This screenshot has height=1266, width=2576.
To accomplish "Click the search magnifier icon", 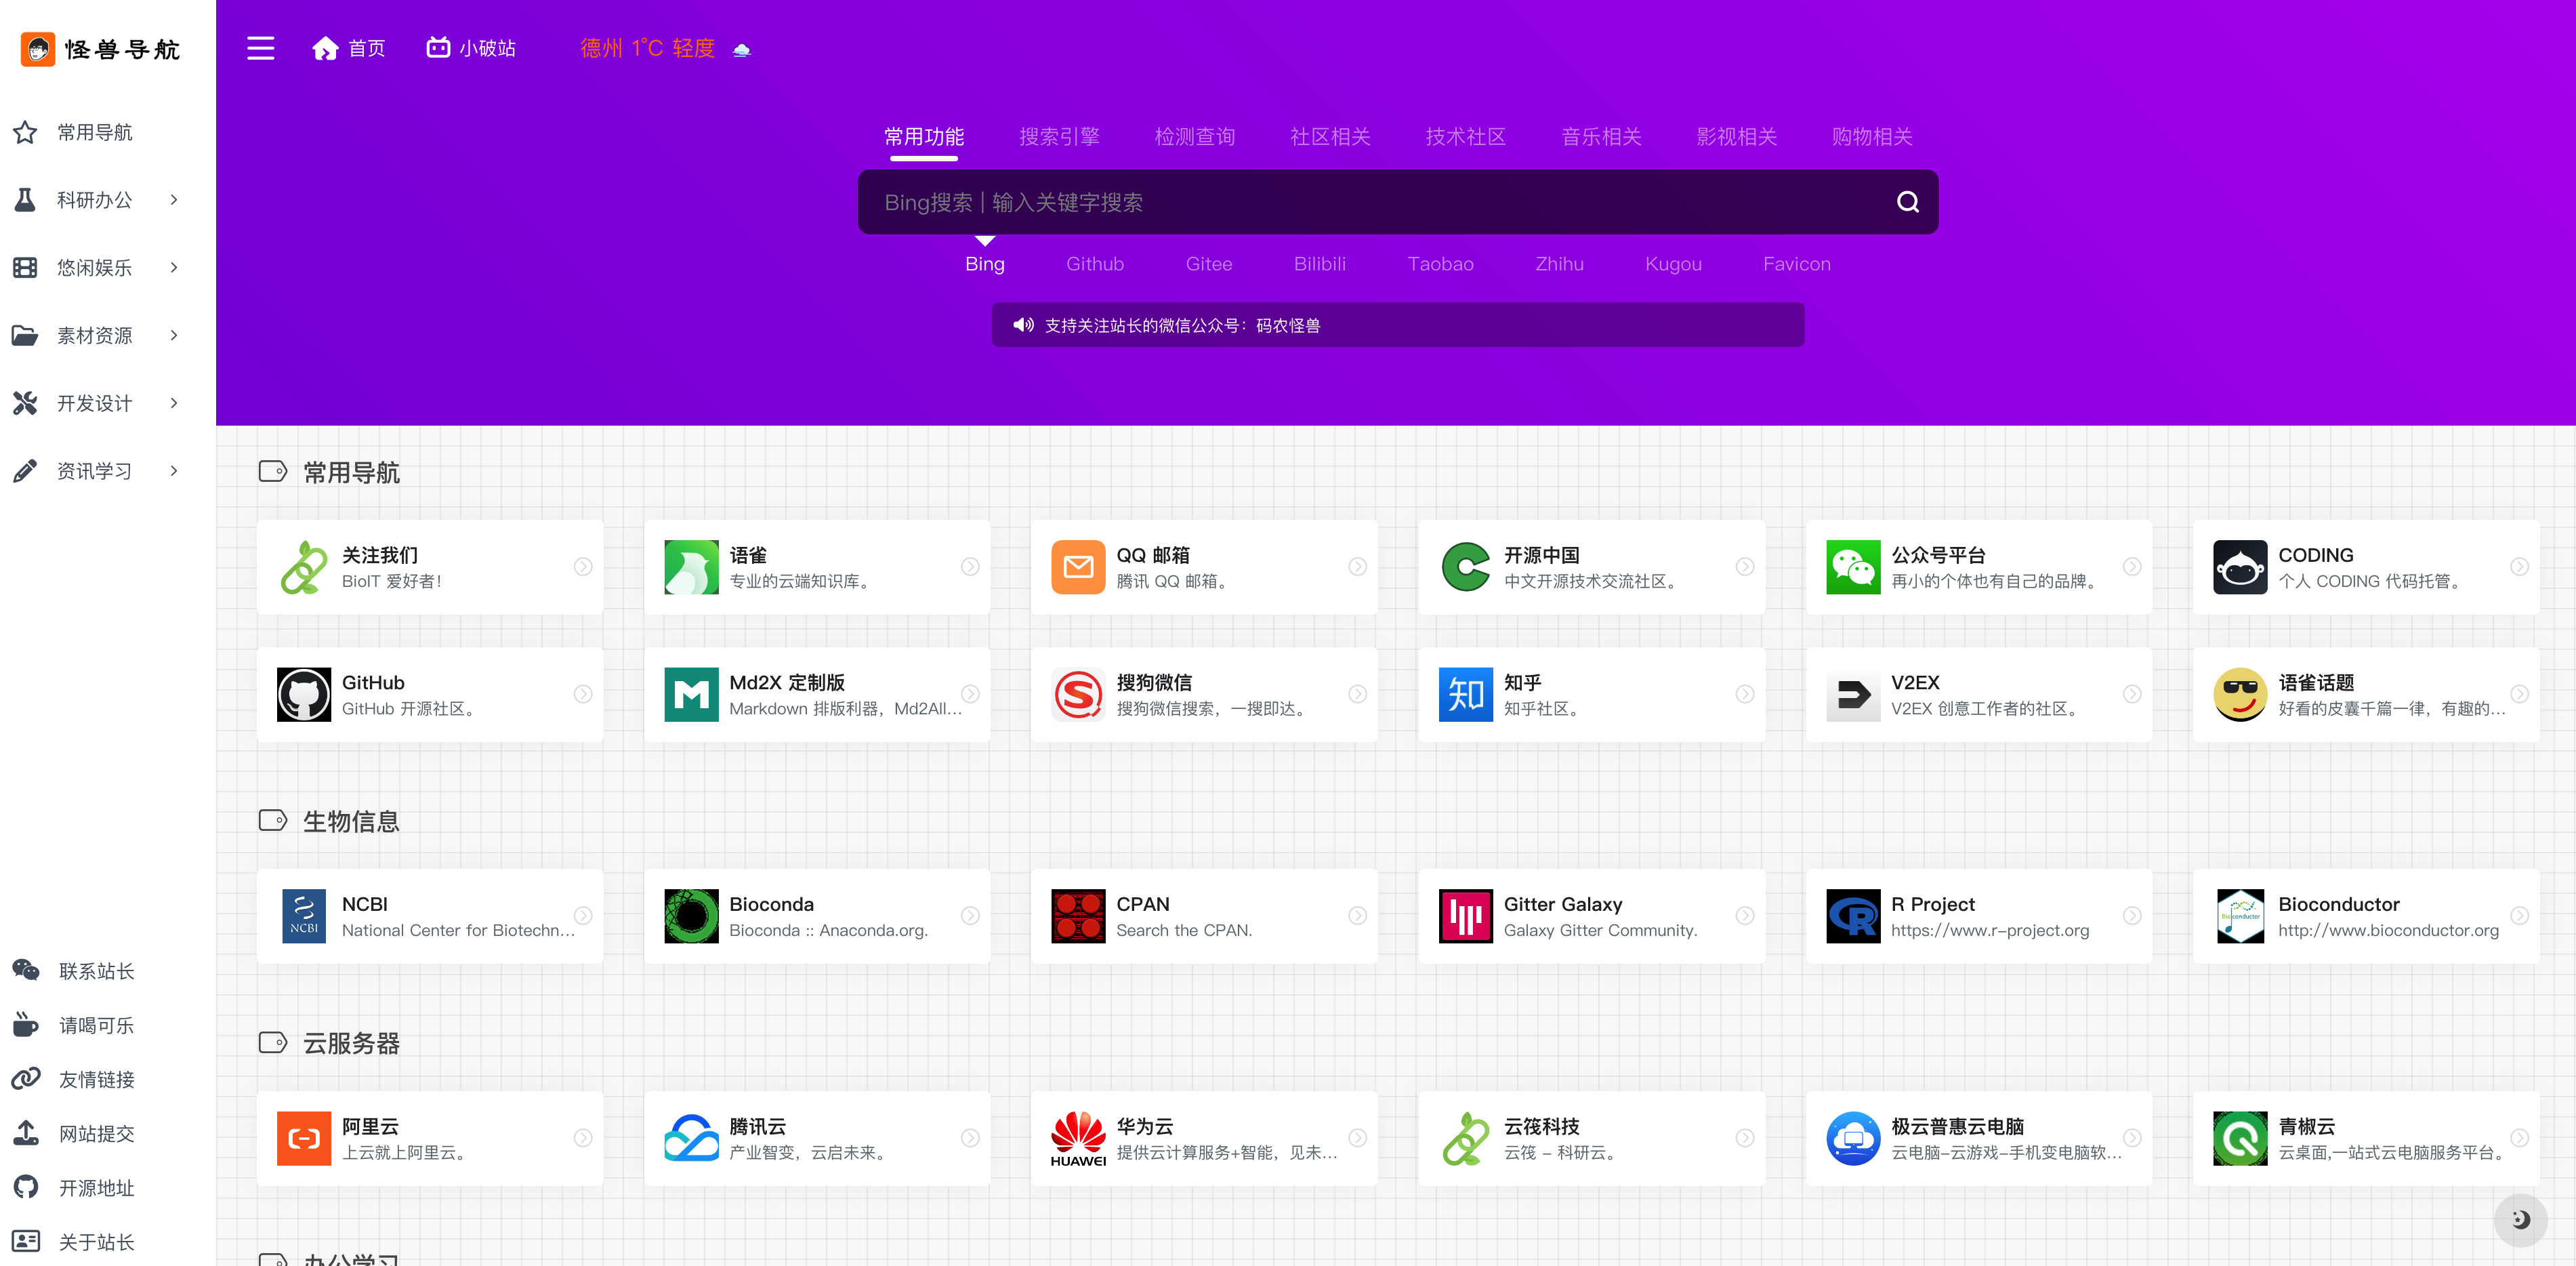I will [x=1907, y=202].
